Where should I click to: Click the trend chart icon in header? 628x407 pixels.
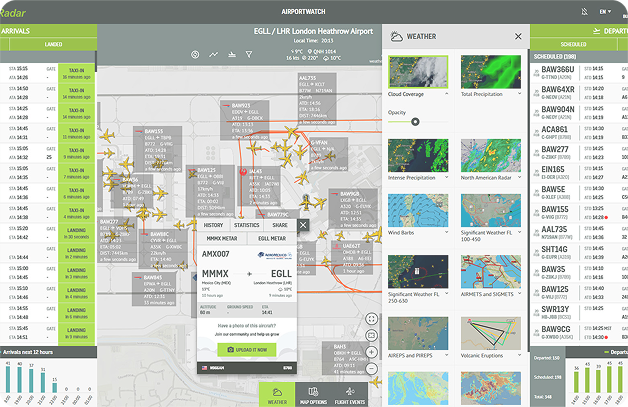(213, 55)
